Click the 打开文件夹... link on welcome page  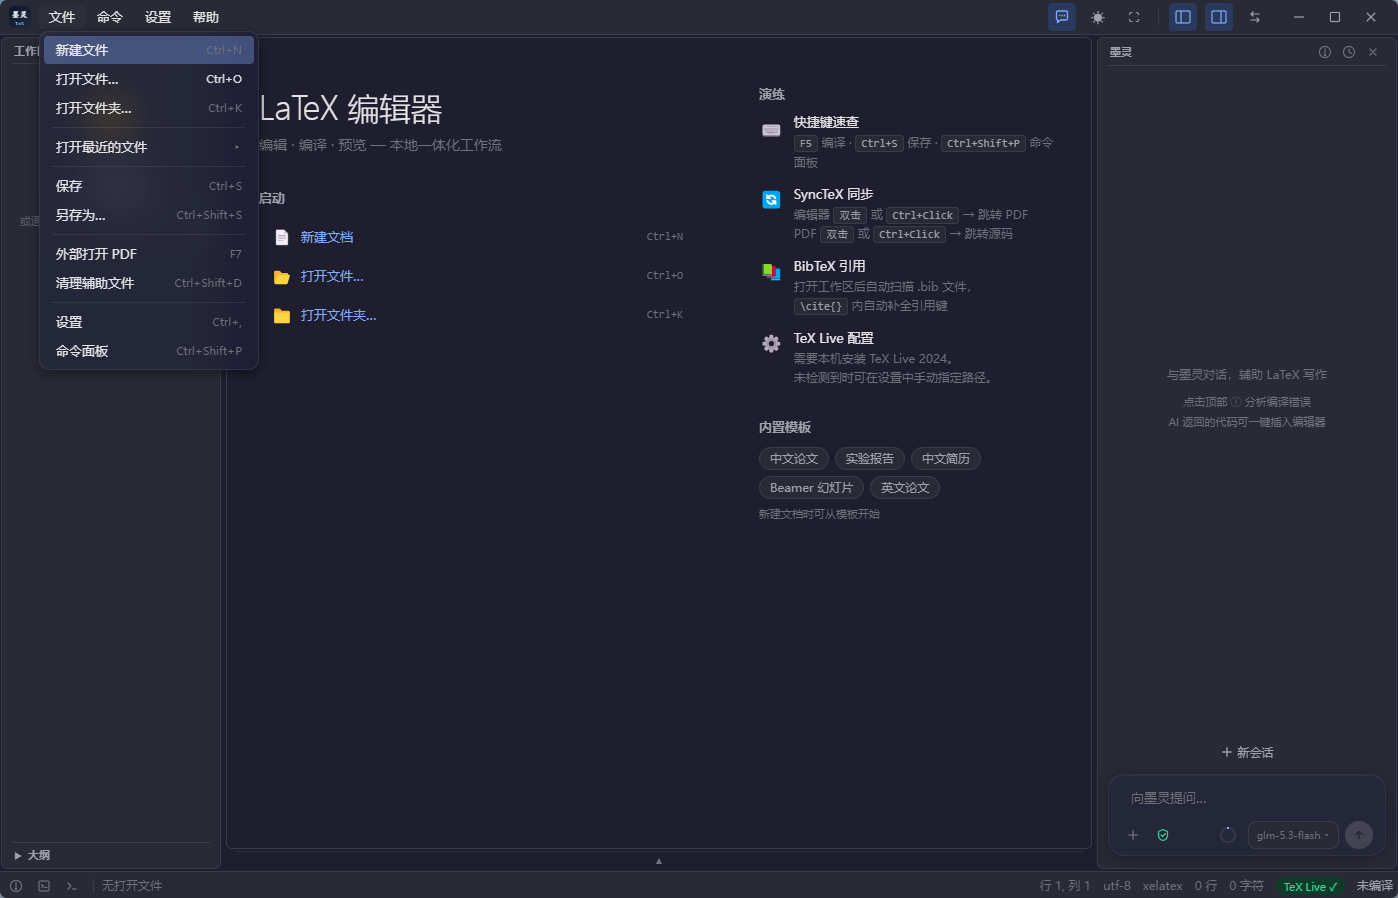pyautogui.click(x=339, y=316)
